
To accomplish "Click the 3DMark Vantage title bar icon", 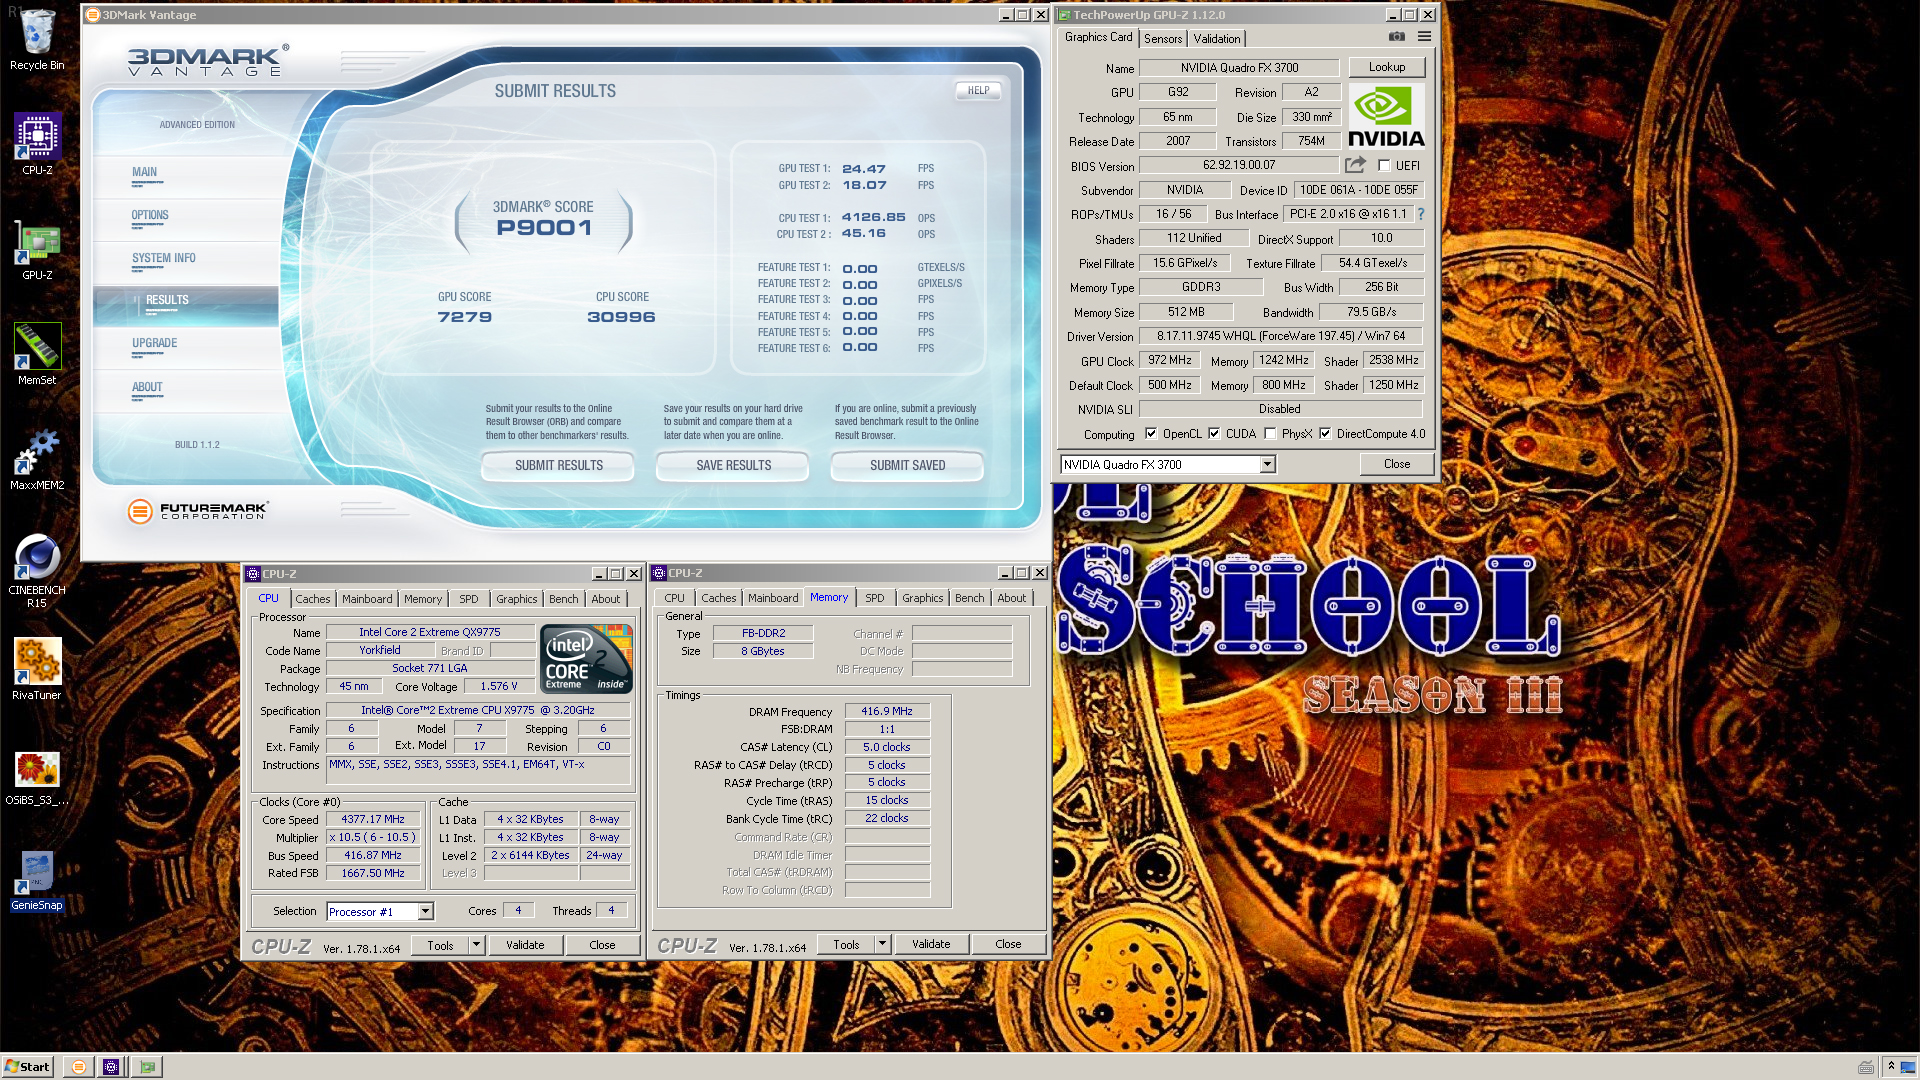I will point(93,15).
